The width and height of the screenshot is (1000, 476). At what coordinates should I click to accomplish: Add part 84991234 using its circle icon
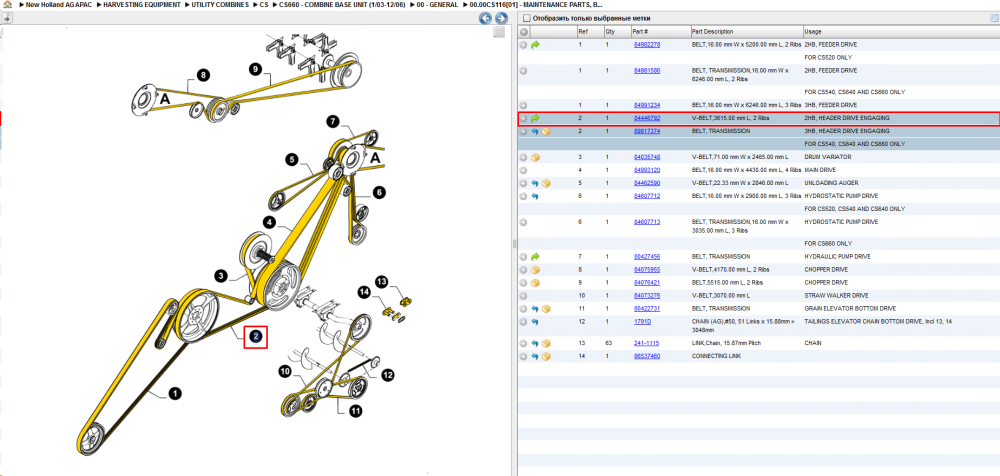(524, 105)
